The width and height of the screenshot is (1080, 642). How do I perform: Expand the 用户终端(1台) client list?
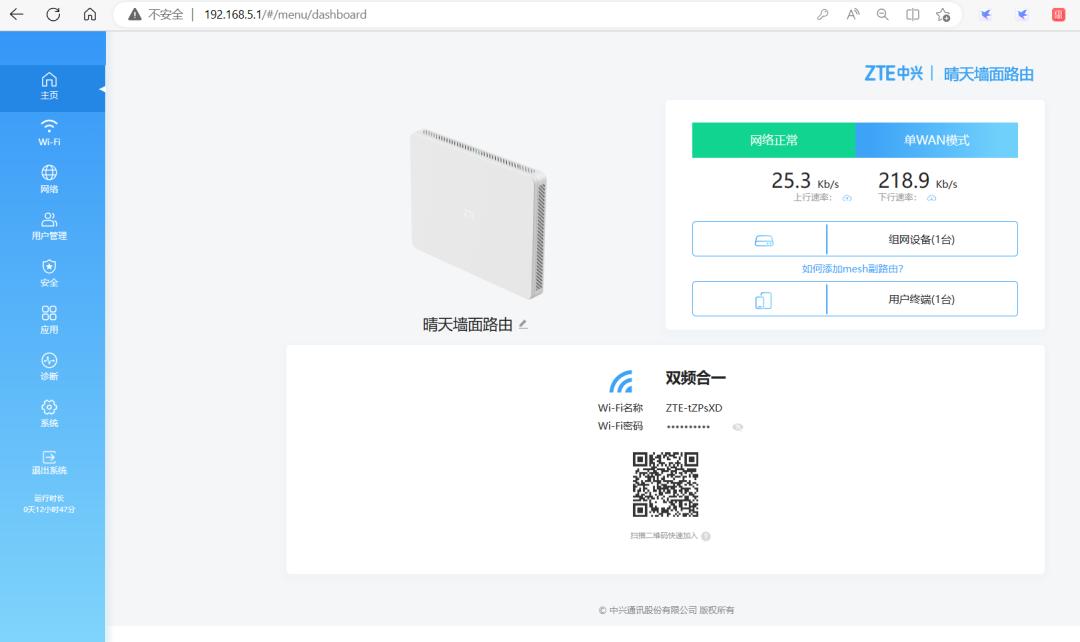point(922,298)
